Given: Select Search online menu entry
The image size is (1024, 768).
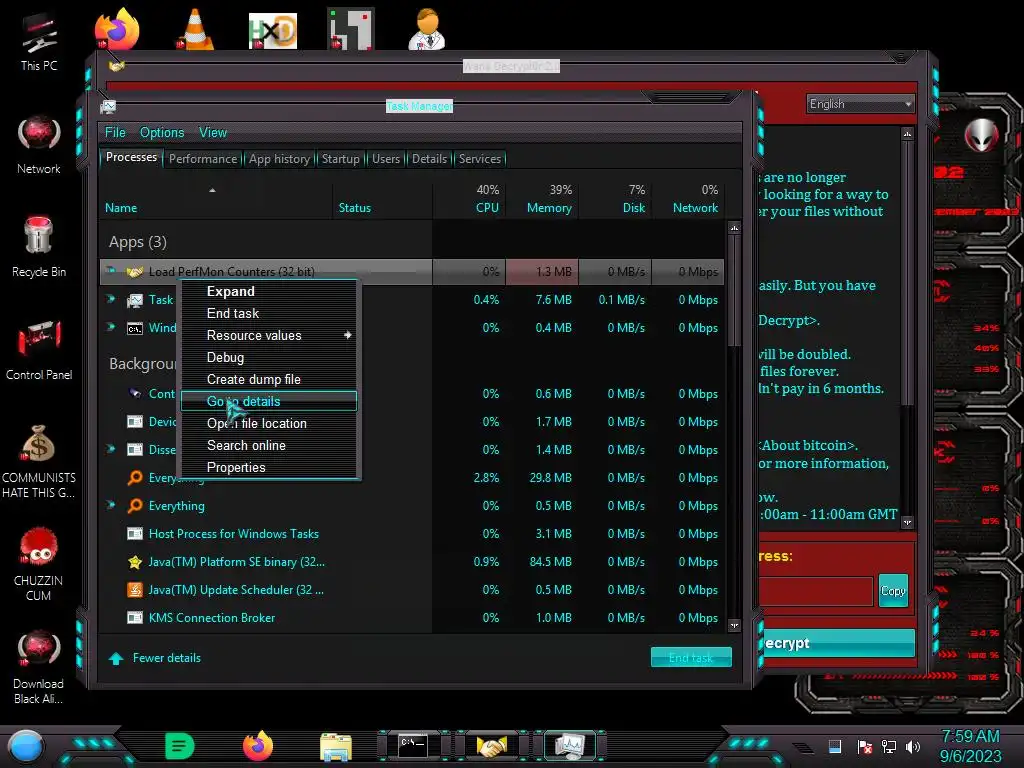Looking at the screenshot, I should pos(269,445).
